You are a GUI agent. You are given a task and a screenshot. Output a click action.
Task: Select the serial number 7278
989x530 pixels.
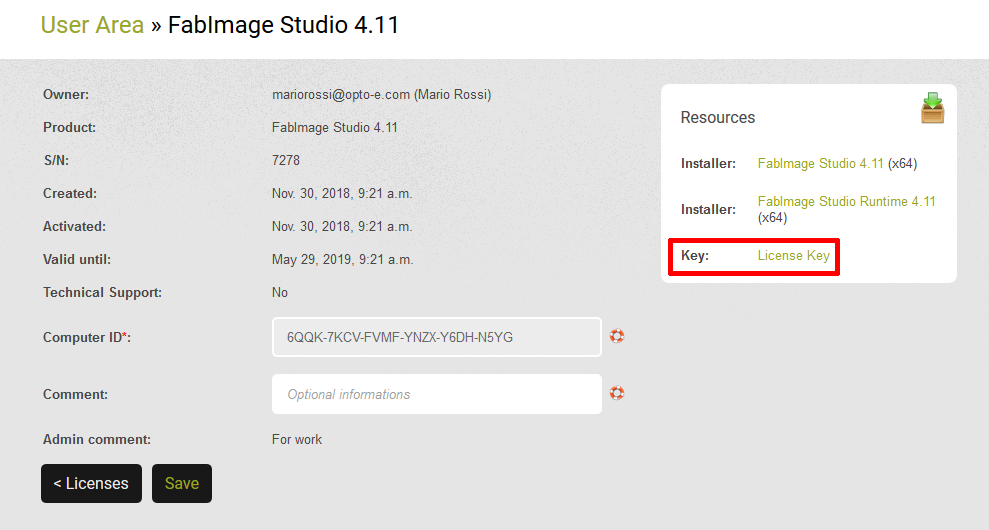286,160
